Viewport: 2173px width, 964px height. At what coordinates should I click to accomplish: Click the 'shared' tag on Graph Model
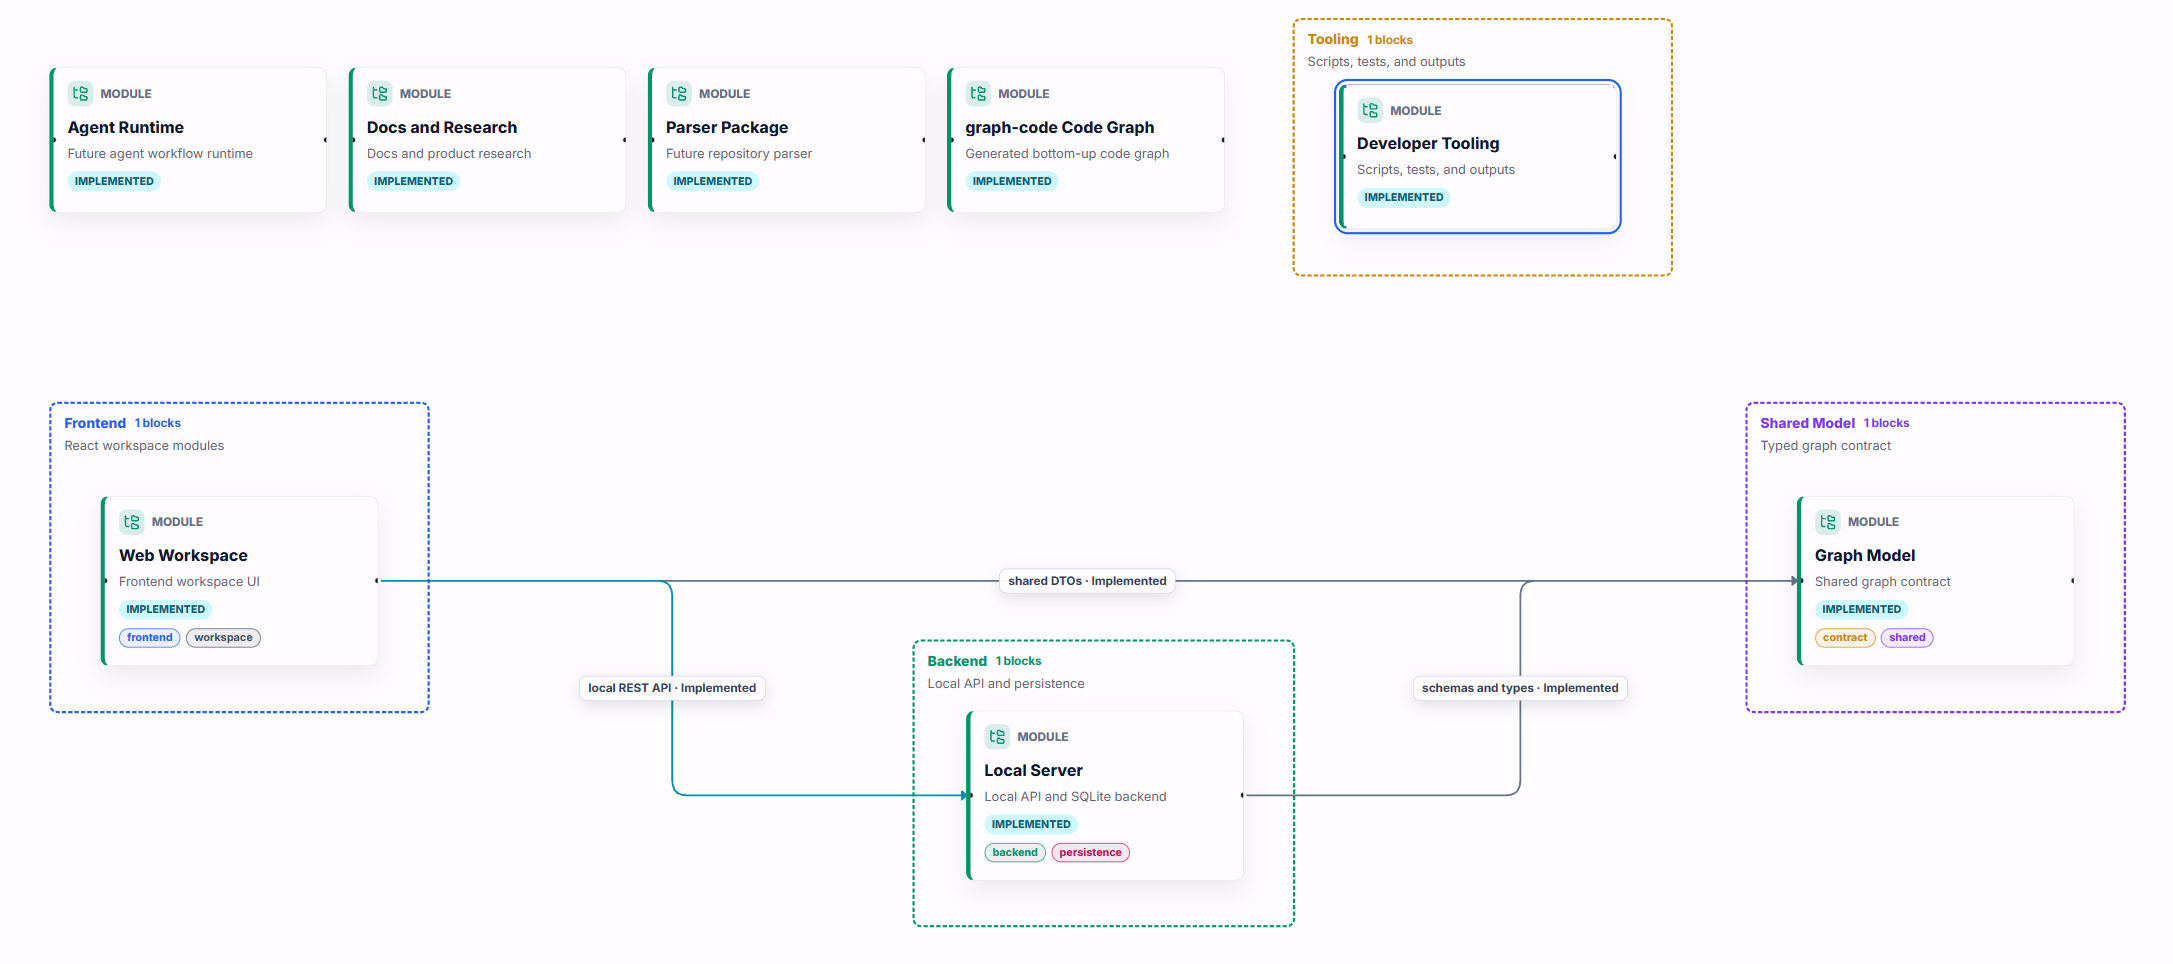coord(1907,638)
